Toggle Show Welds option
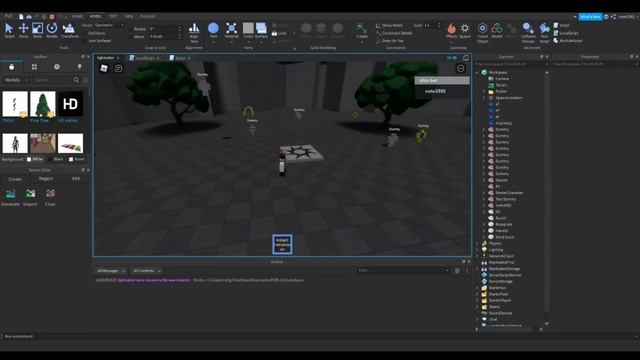 tap(389, 25)
